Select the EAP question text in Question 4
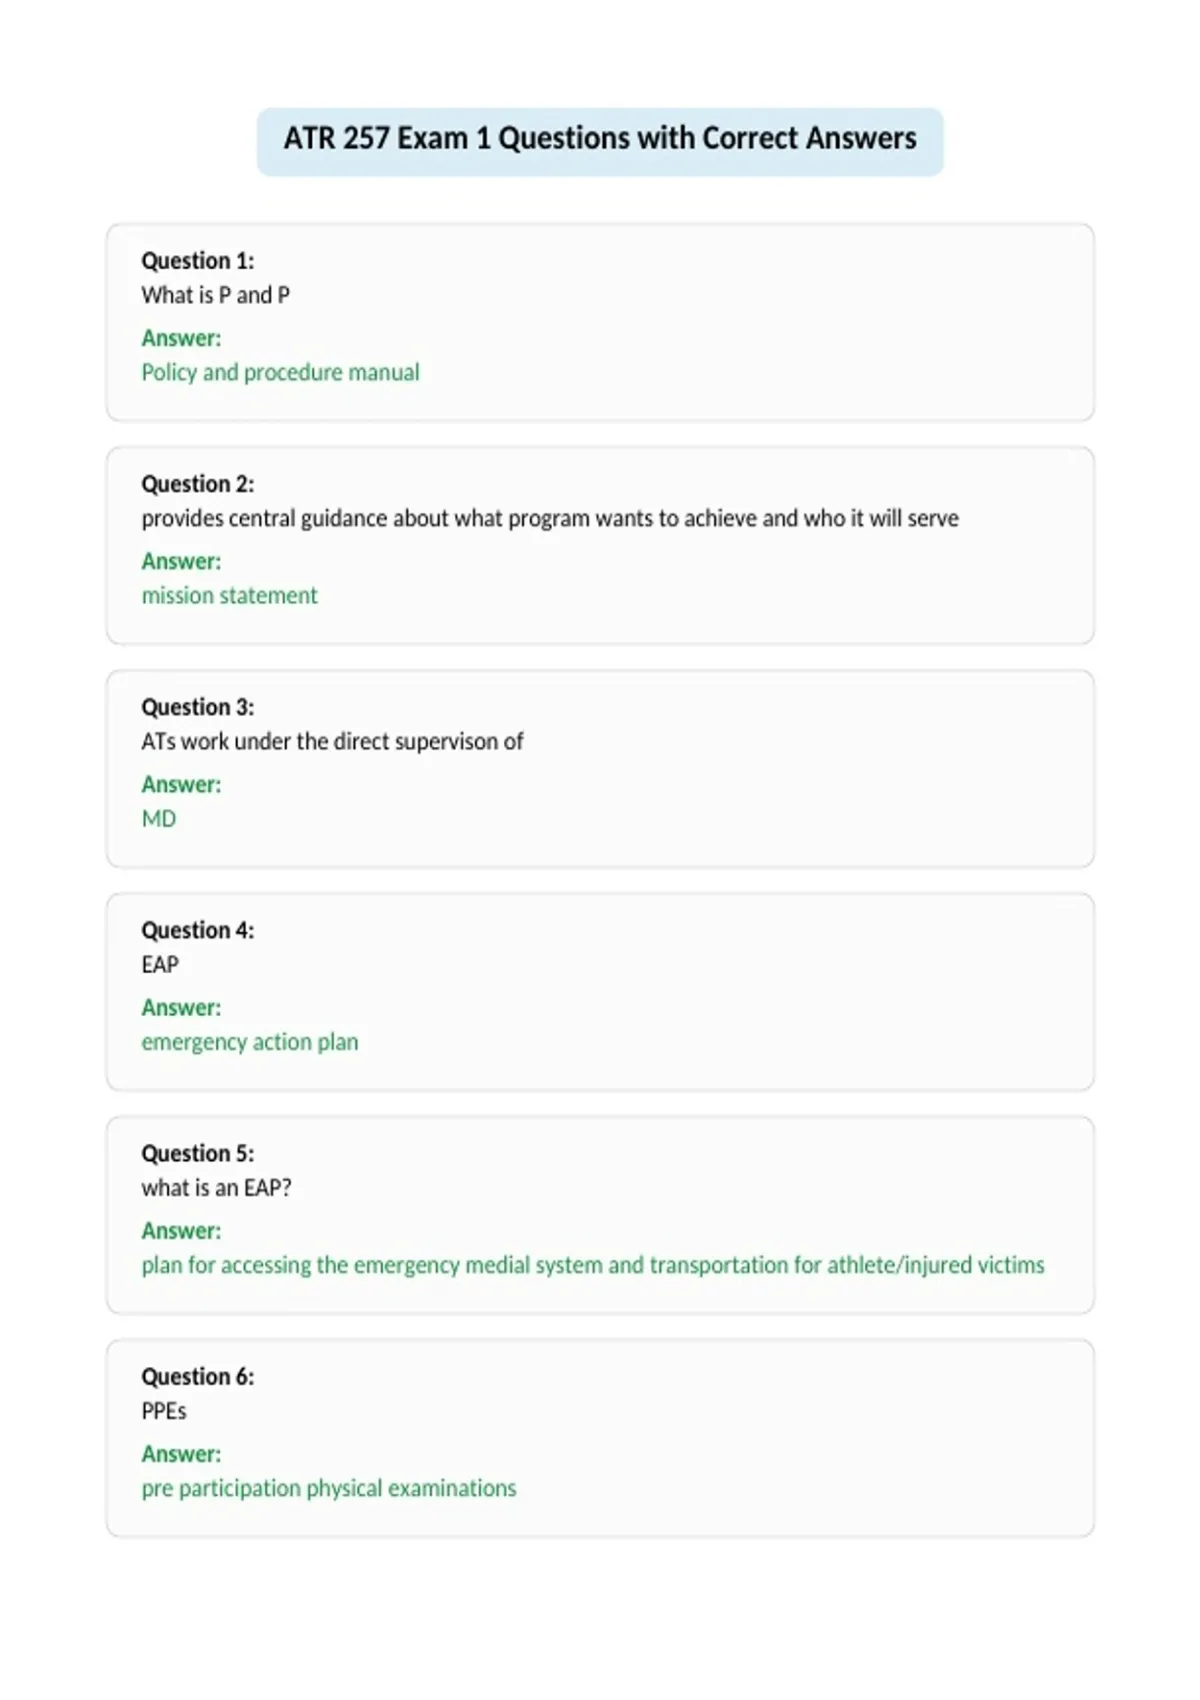The width and height of the screenshot is (1200, 1700). point(160,964)
